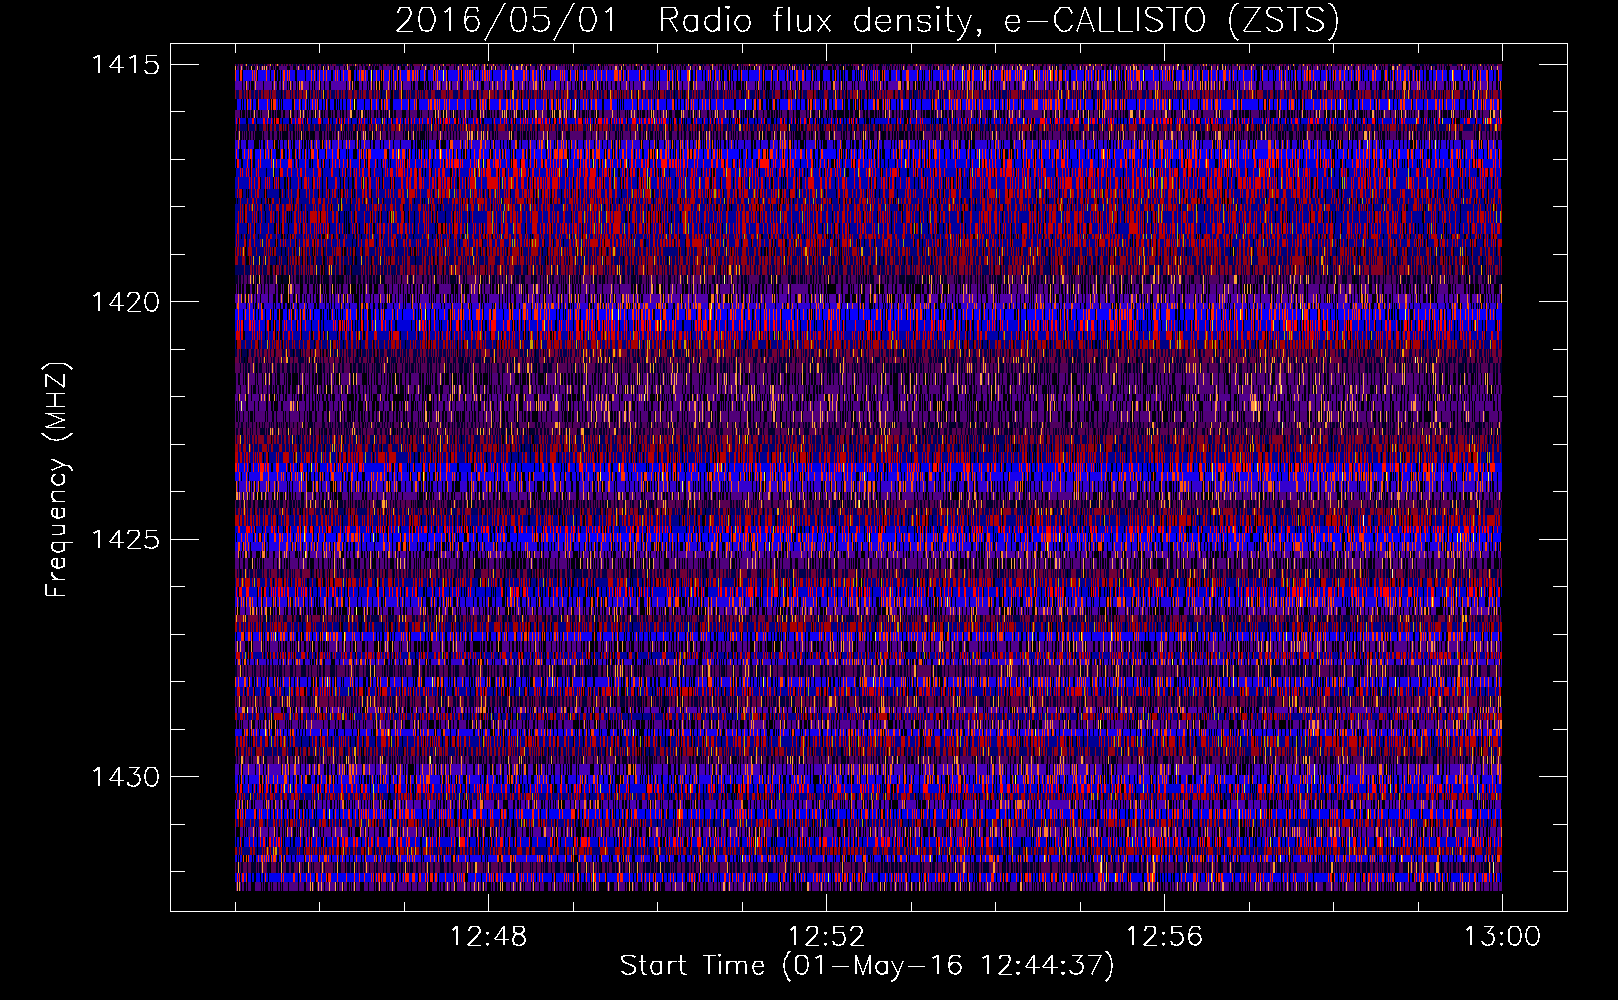This screenshot has height=1000, width=1618.
Task: Click the 12:48 time tick label
Action: click(488, 937)
